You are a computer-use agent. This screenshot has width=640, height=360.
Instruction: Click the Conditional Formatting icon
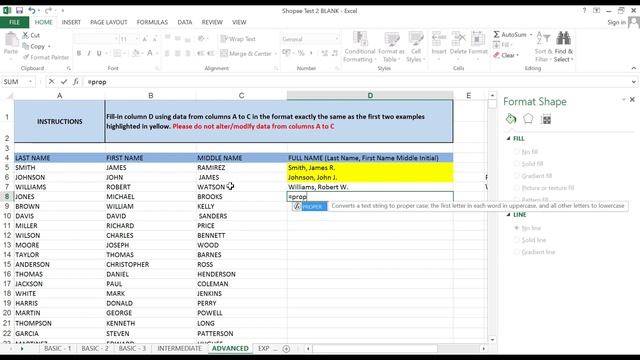[x=360, y=39]
